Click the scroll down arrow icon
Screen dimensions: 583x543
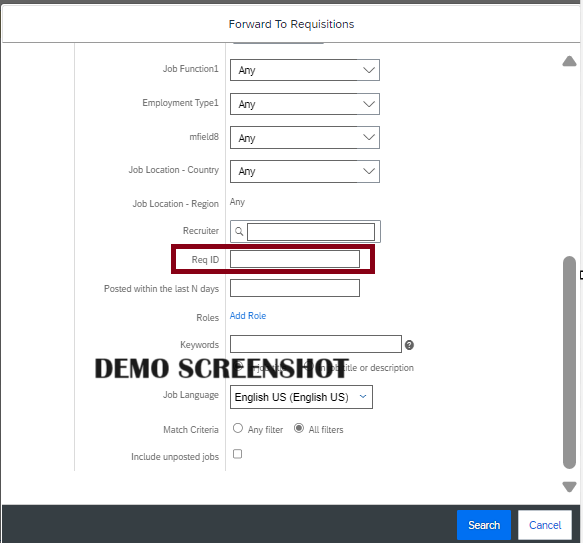point(569,487)
